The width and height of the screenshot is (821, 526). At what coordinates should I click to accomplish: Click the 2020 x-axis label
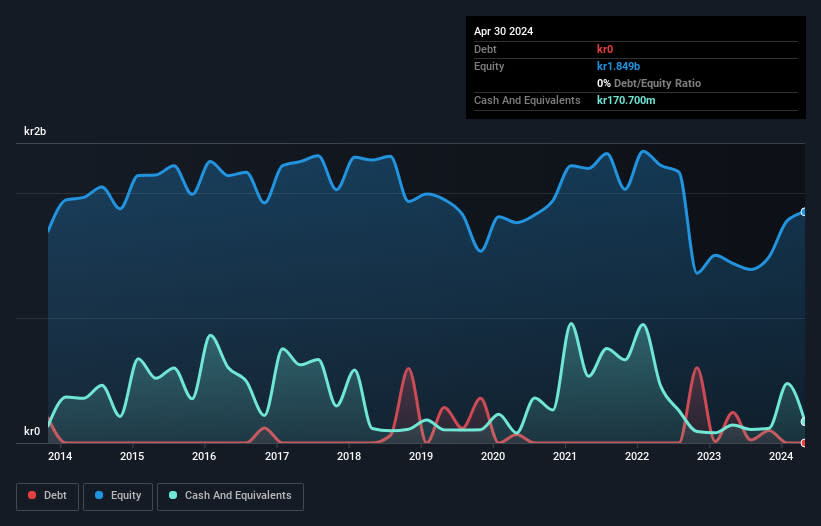coord(493,456)
